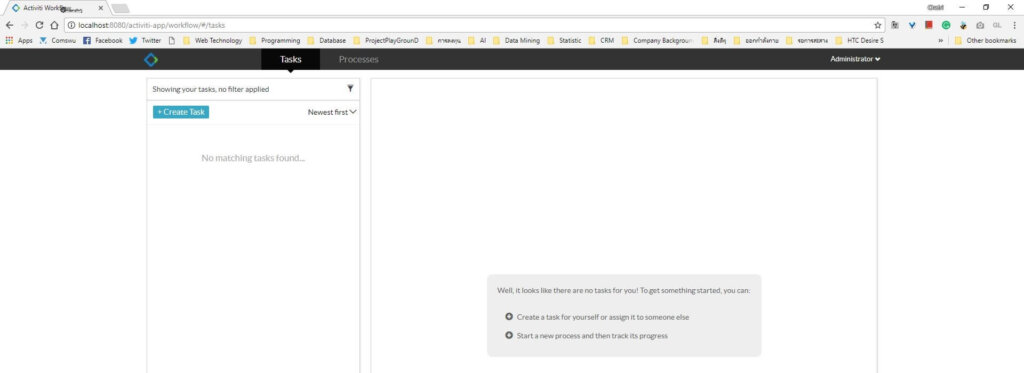The height and width of the screenshot is (373, 1024).
Task: Open Other bookmarks folder
Action: pyautogui.click(x=985, y=41)
